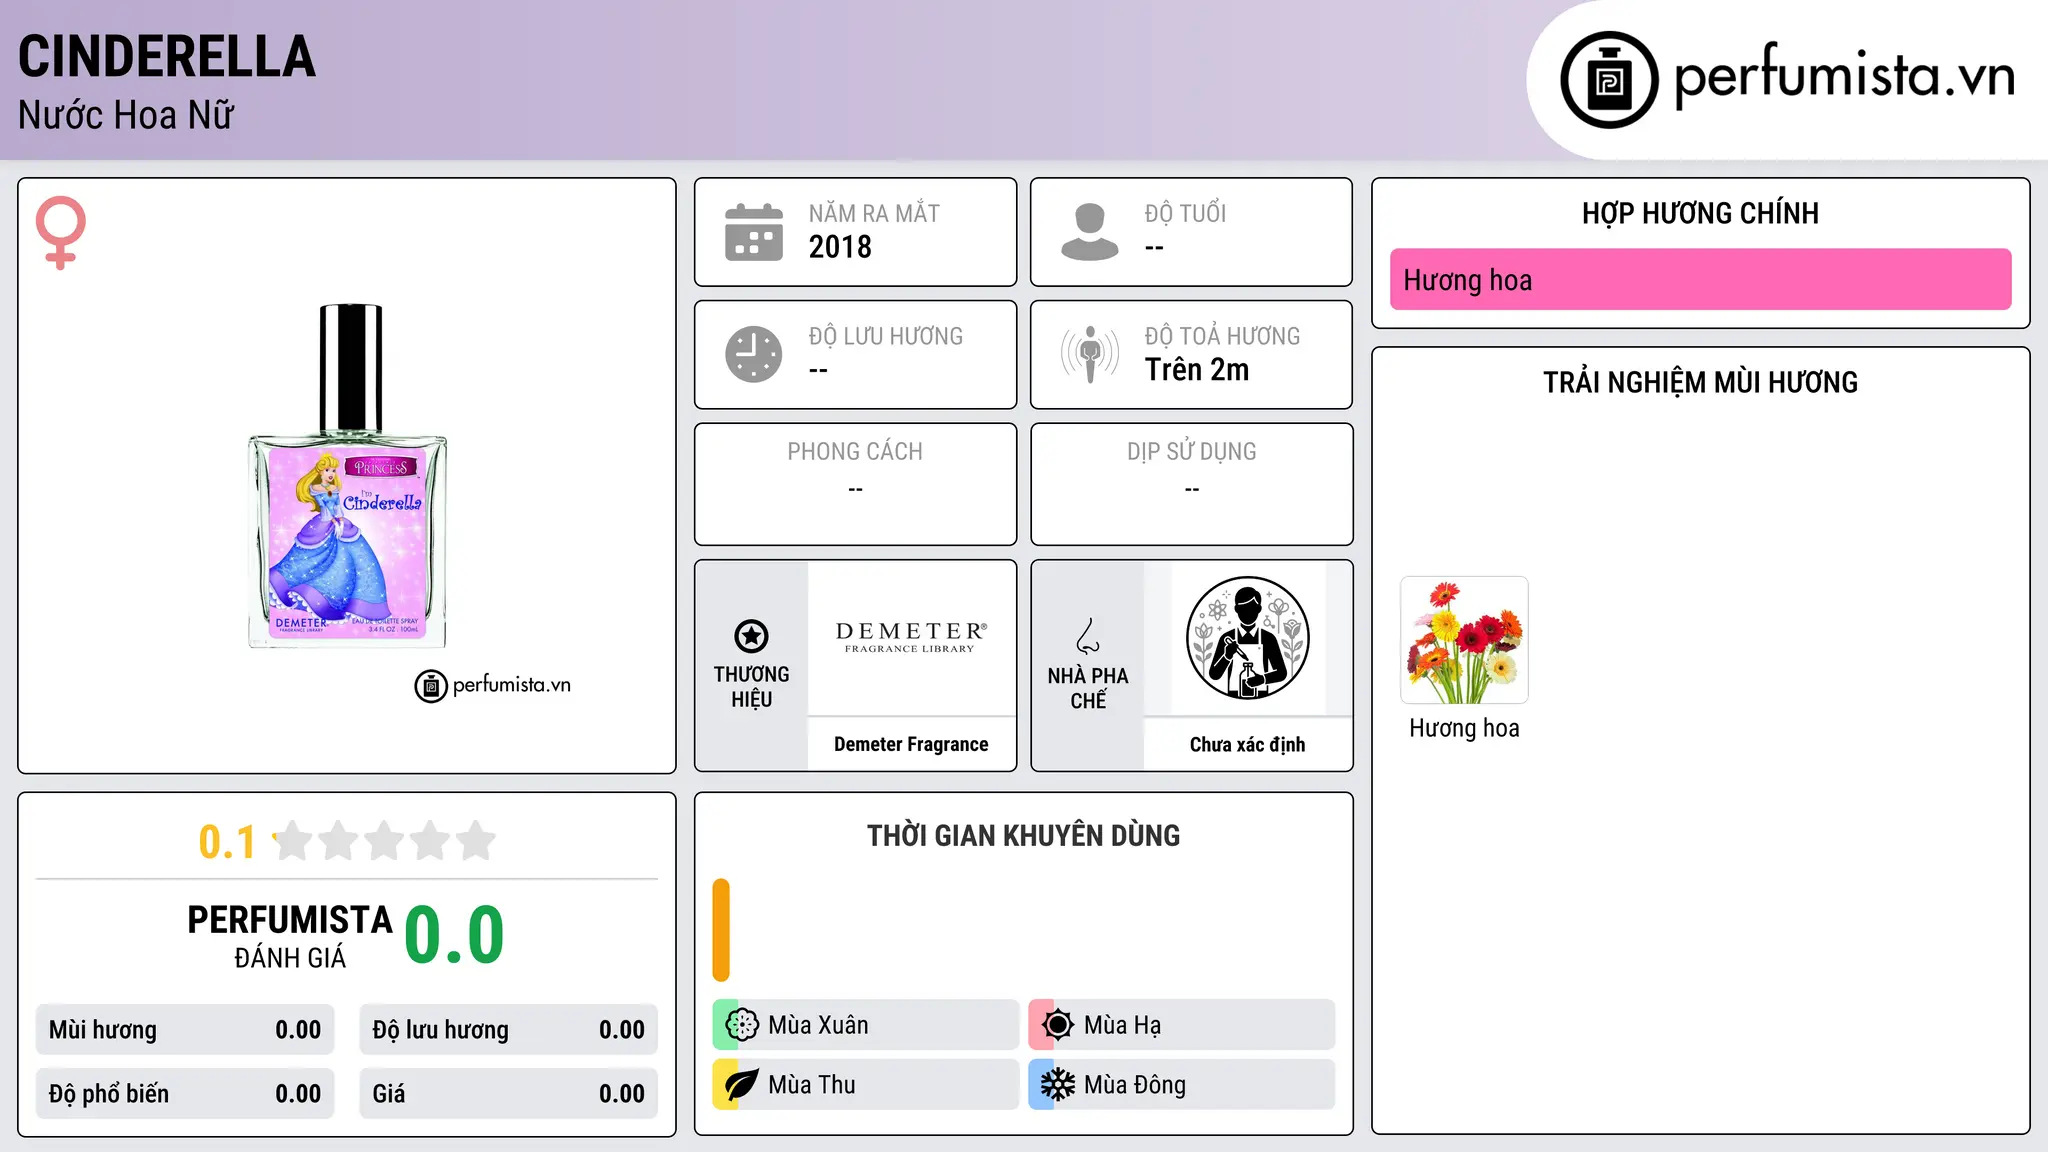
Task: Open the Demeter Fragrance Library brand logo
Action: coord(911,637)
